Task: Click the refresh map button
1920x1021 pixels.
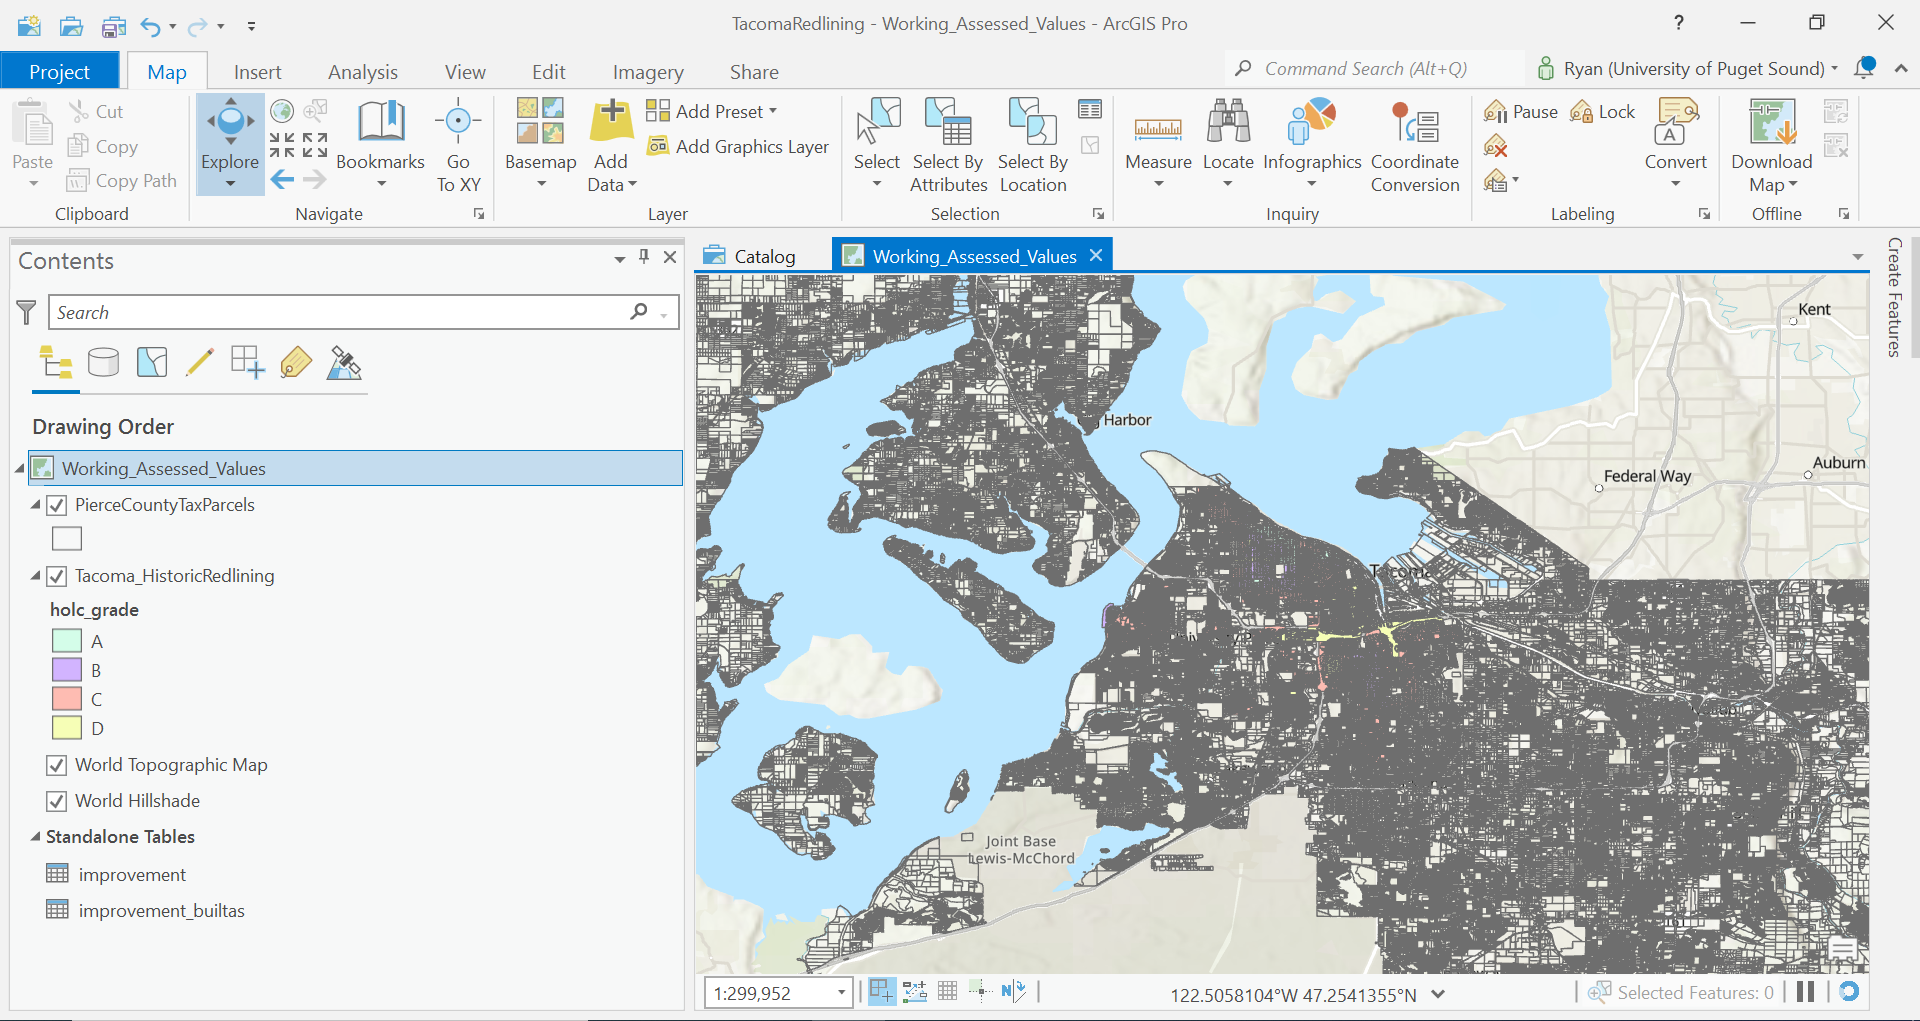Action: [x=1849, y=991]
